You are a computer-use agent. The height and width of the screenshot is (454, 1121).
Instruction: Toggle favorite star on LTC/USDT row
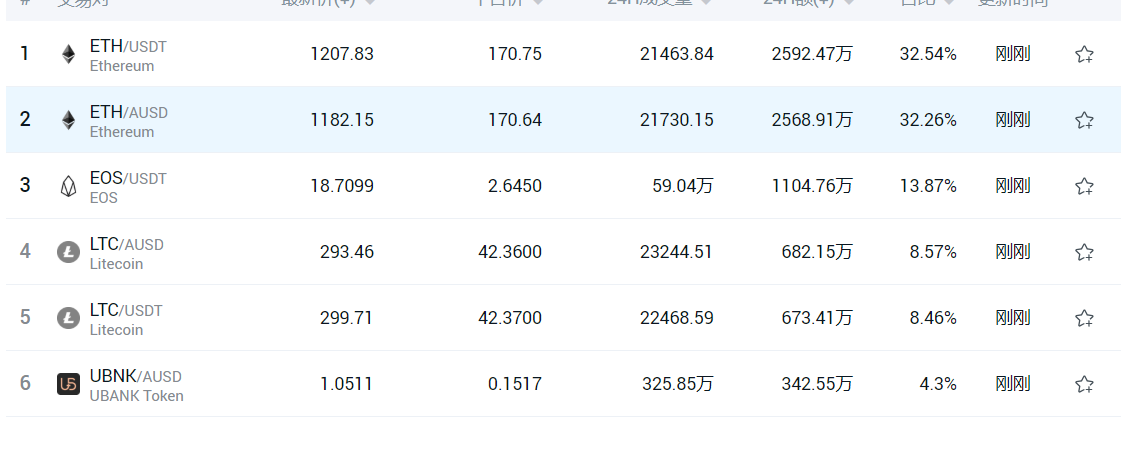pos(1084,318)
